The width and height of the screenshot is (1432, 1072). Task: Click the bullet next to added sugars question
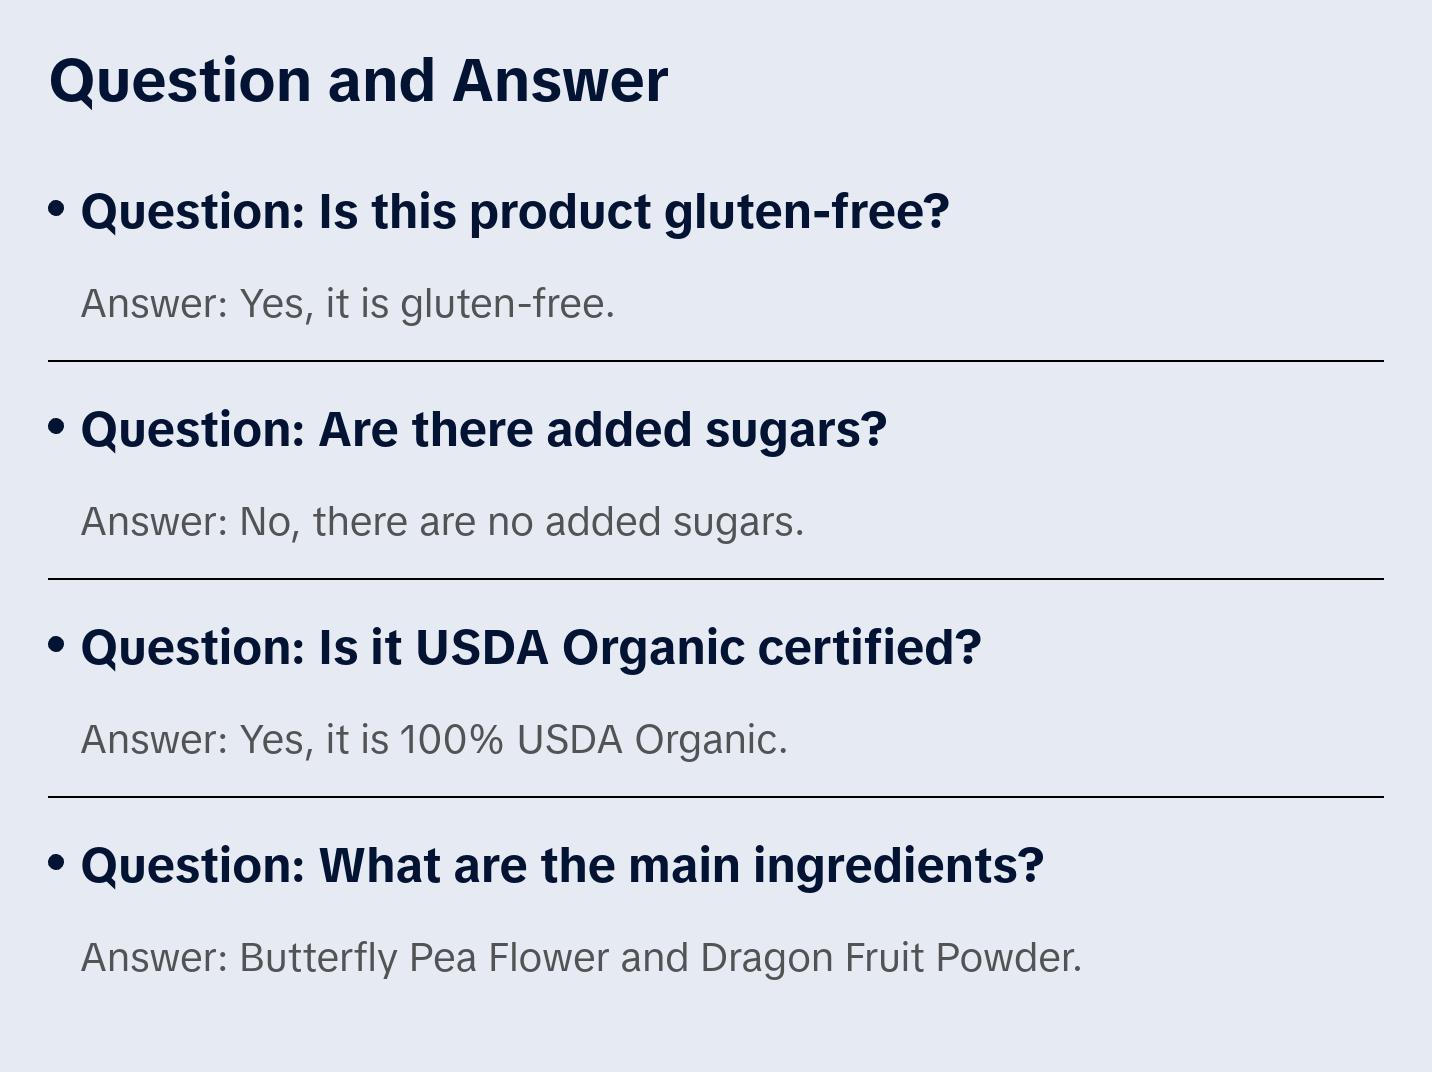[x=57, y=426]
